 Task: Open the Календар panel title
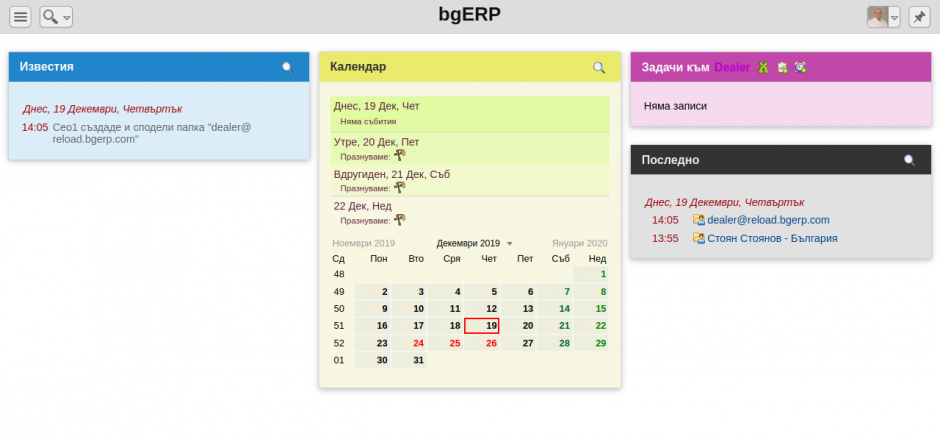coord(358,67)
